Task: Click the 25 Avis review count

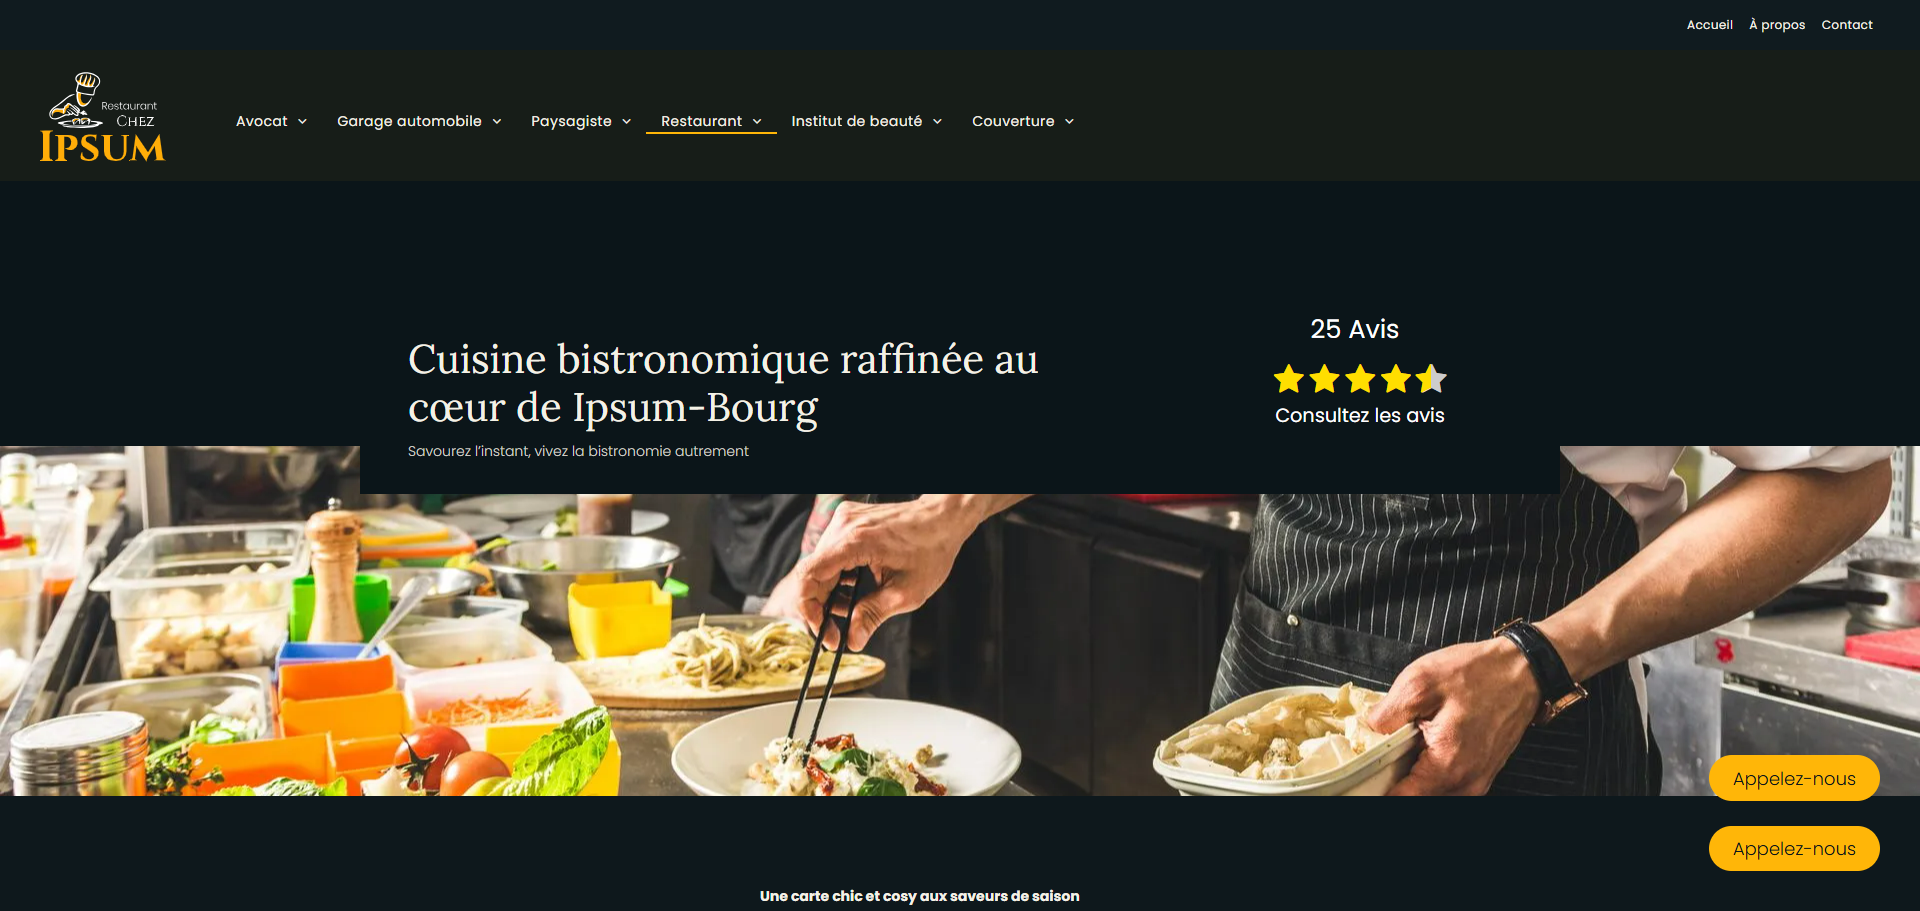Action: coord(1354,329)
